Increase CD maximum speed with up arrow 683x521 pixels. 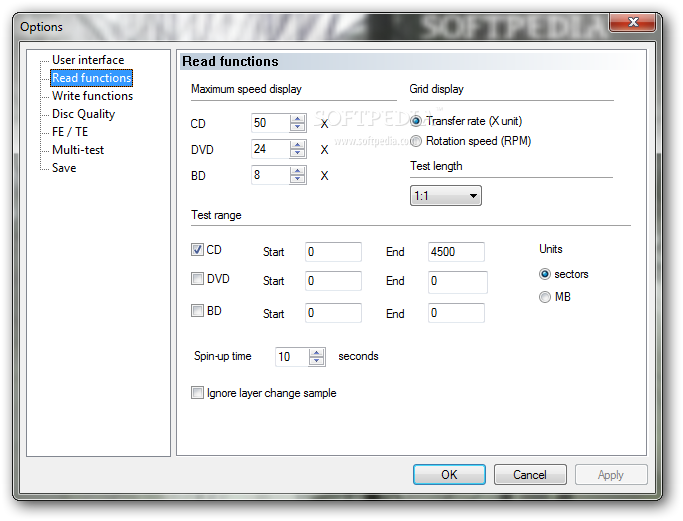click(298, 119)
